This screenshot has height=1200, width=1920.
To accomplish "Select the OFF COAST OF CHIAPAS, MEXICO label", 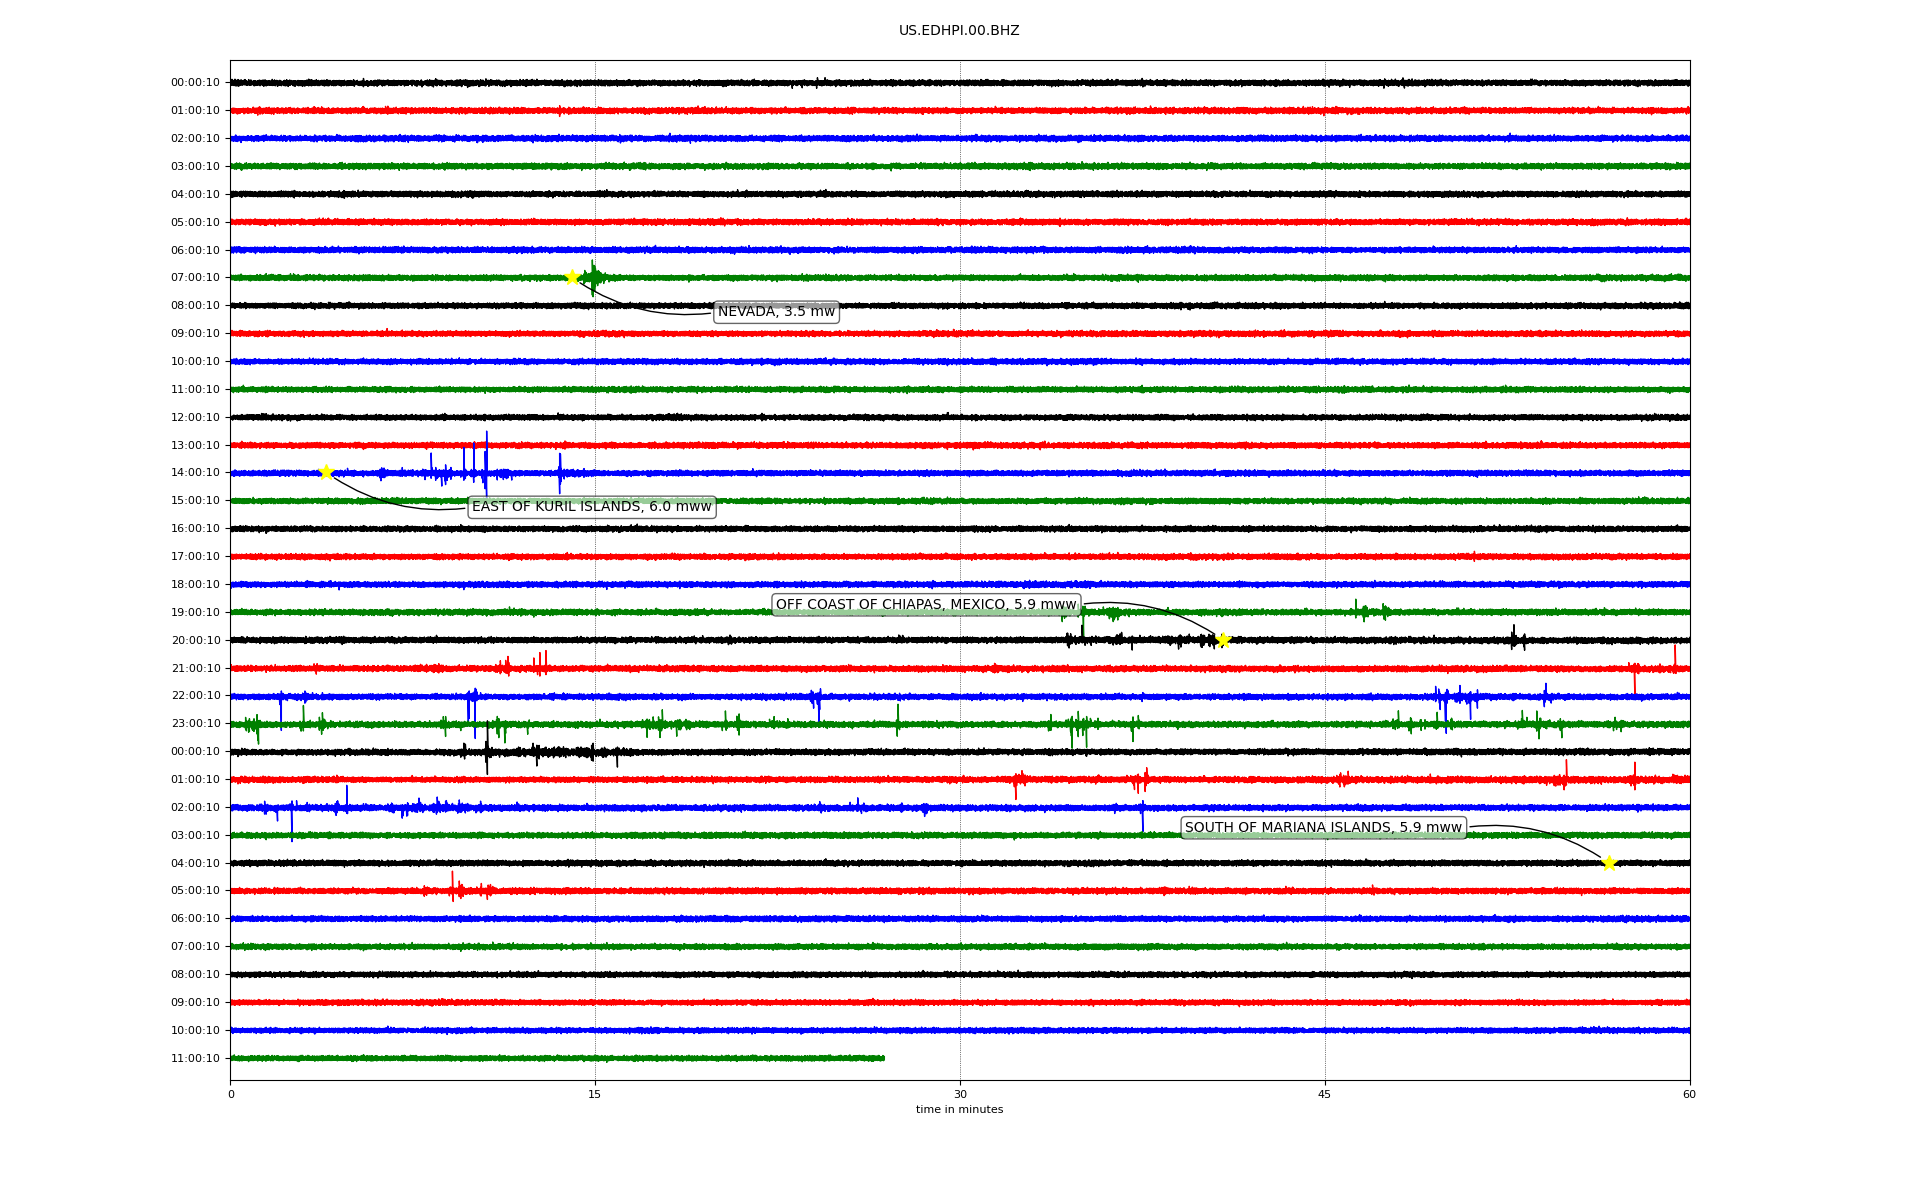I will 926,604.
